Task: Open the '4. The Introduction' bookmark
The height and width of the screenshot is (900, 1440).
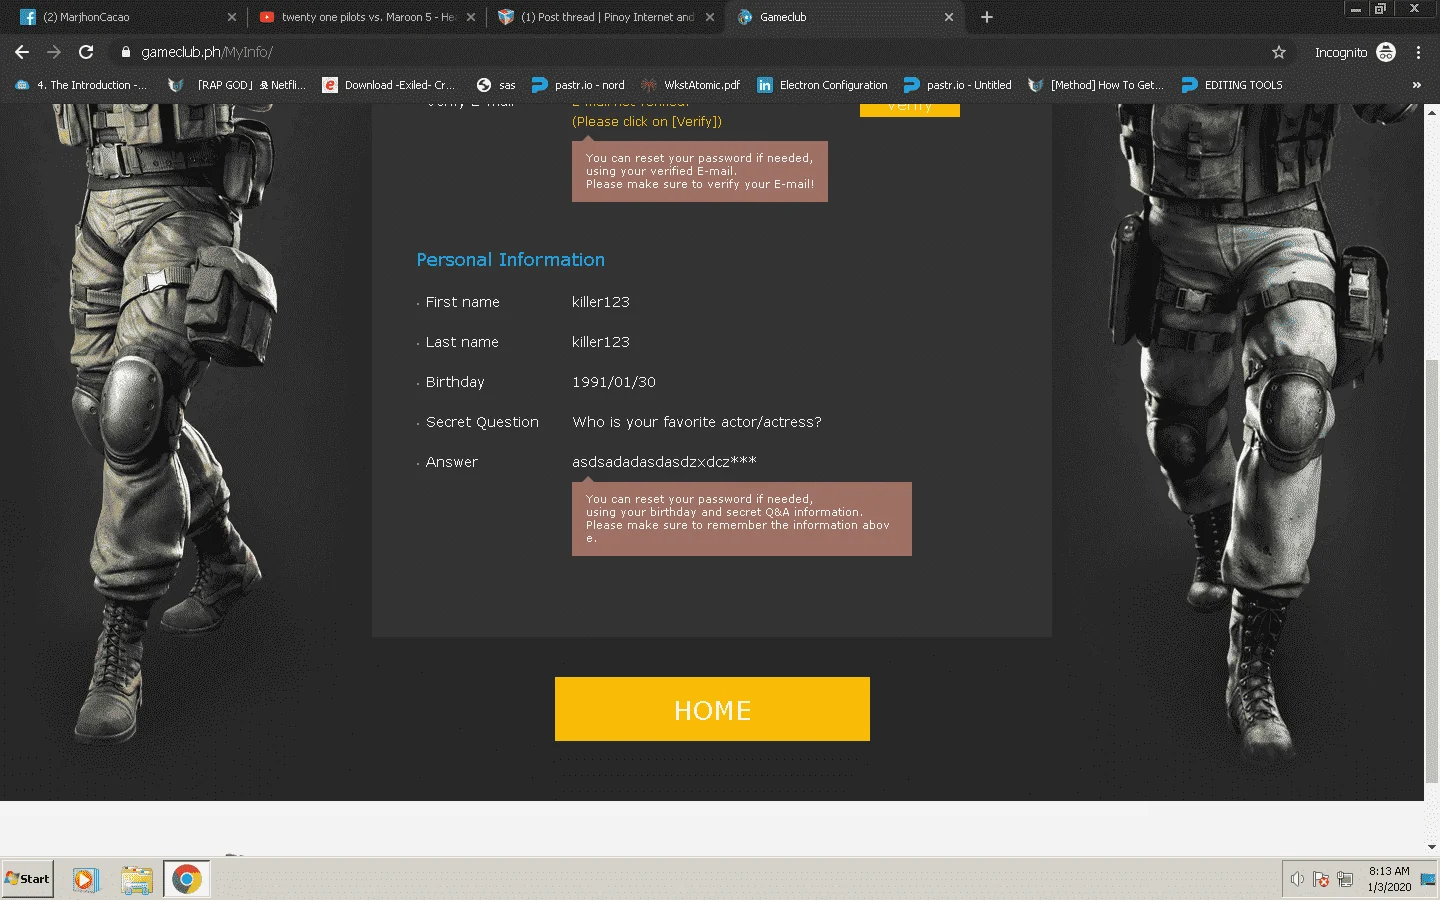Action: (81, 85)
